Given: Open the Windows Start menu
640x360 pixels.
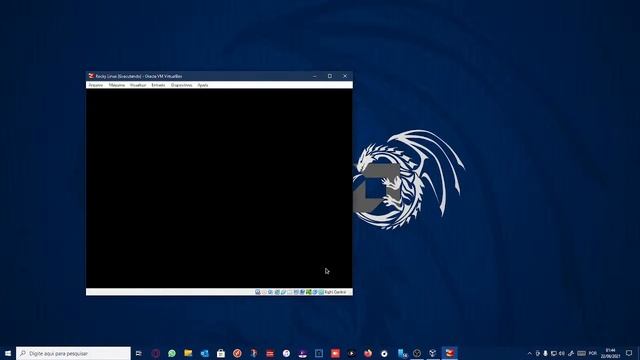Looking at the screenshot, I should tap(8, 353).
